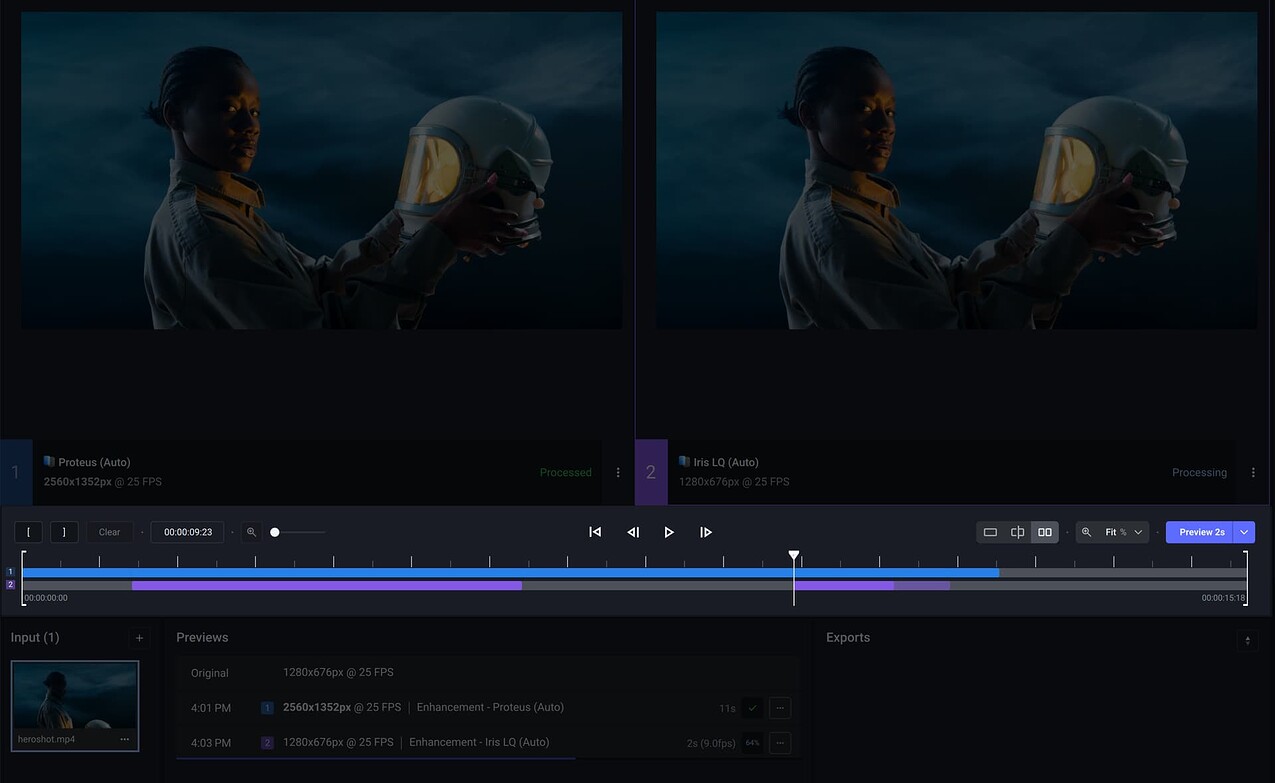
Task: Click the step forward one frame icon
Action: pos(706,532)
